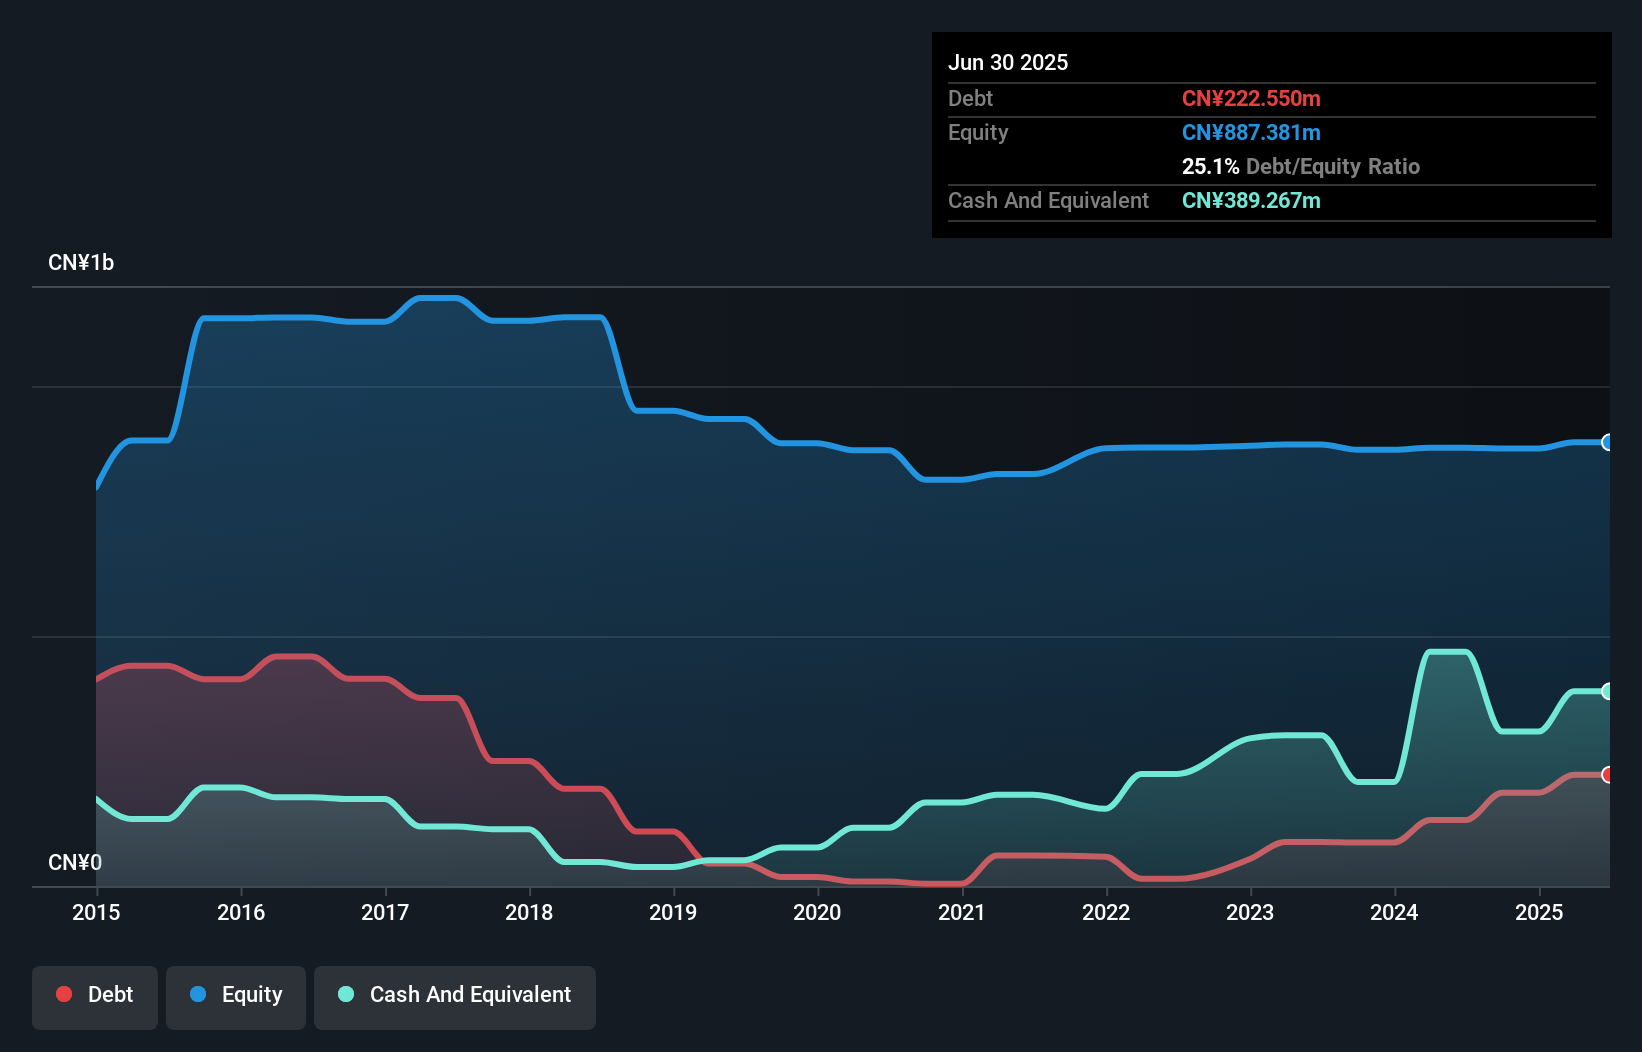Image resolution: width=1642 pixels, height=1052 pixels.
Task: Click the Equity end-of-line data marker
Action: 1608,442
